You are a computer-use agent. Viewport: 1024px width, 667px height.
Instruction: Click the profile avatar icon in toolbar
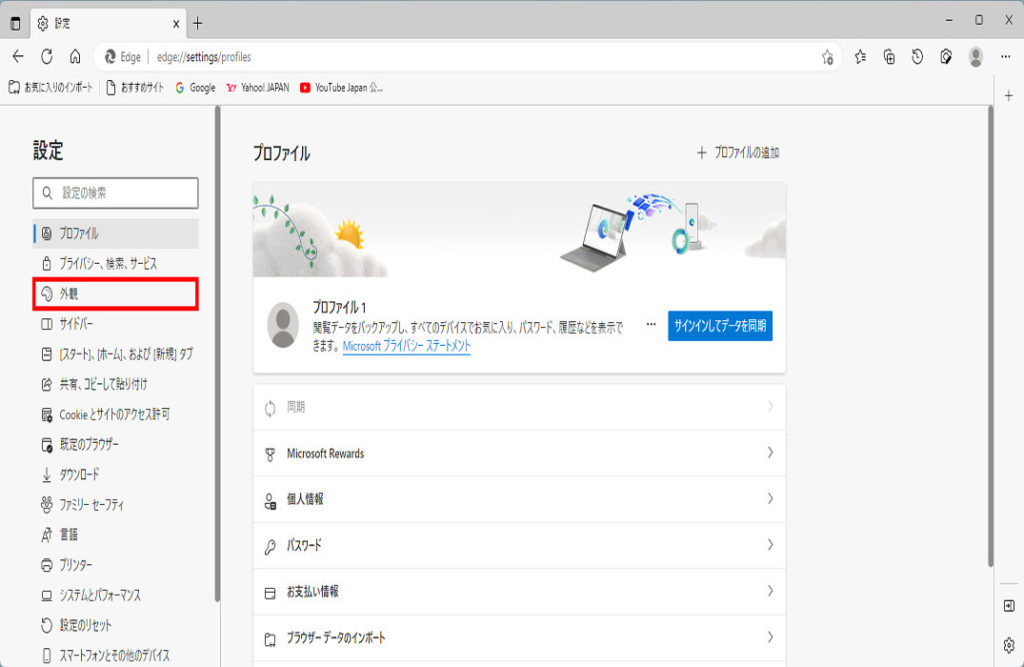pos(975,57)
